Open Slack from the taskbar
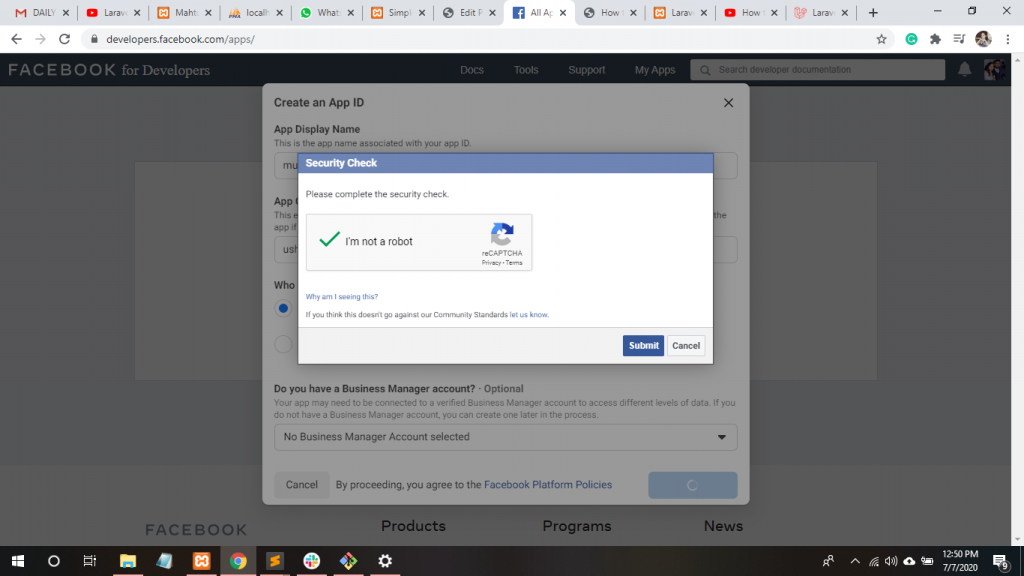Image resolution: width=1024 pixels, height=576 pixels. coord(312,561)
